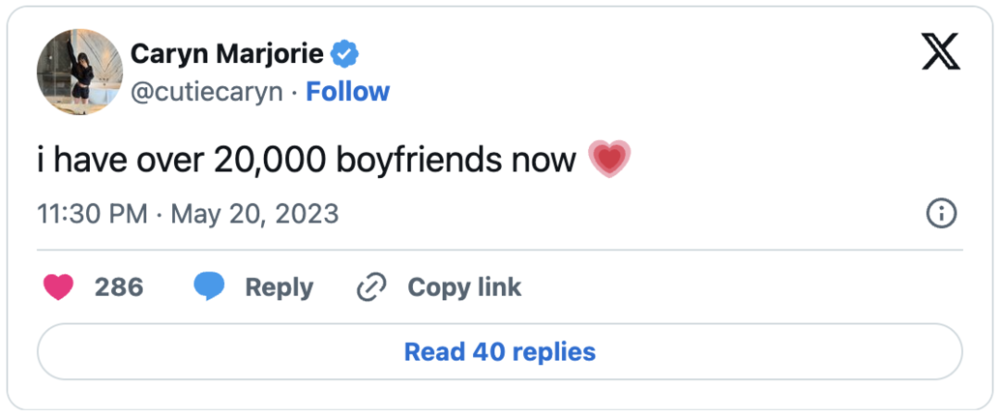Copy the tweet link via Copy link text
Image resolution: width=1000 pixels, height=419 pixels.
point(464,288)
